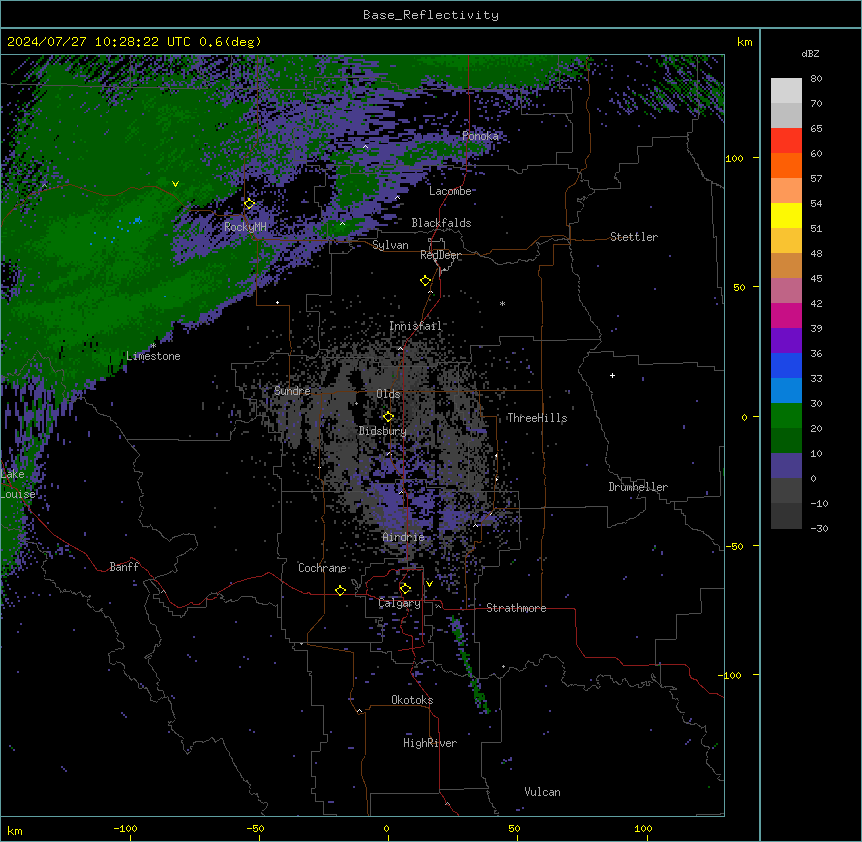Select the Okotoks label
The image size is (862, 842).
[x=412, y=700]
